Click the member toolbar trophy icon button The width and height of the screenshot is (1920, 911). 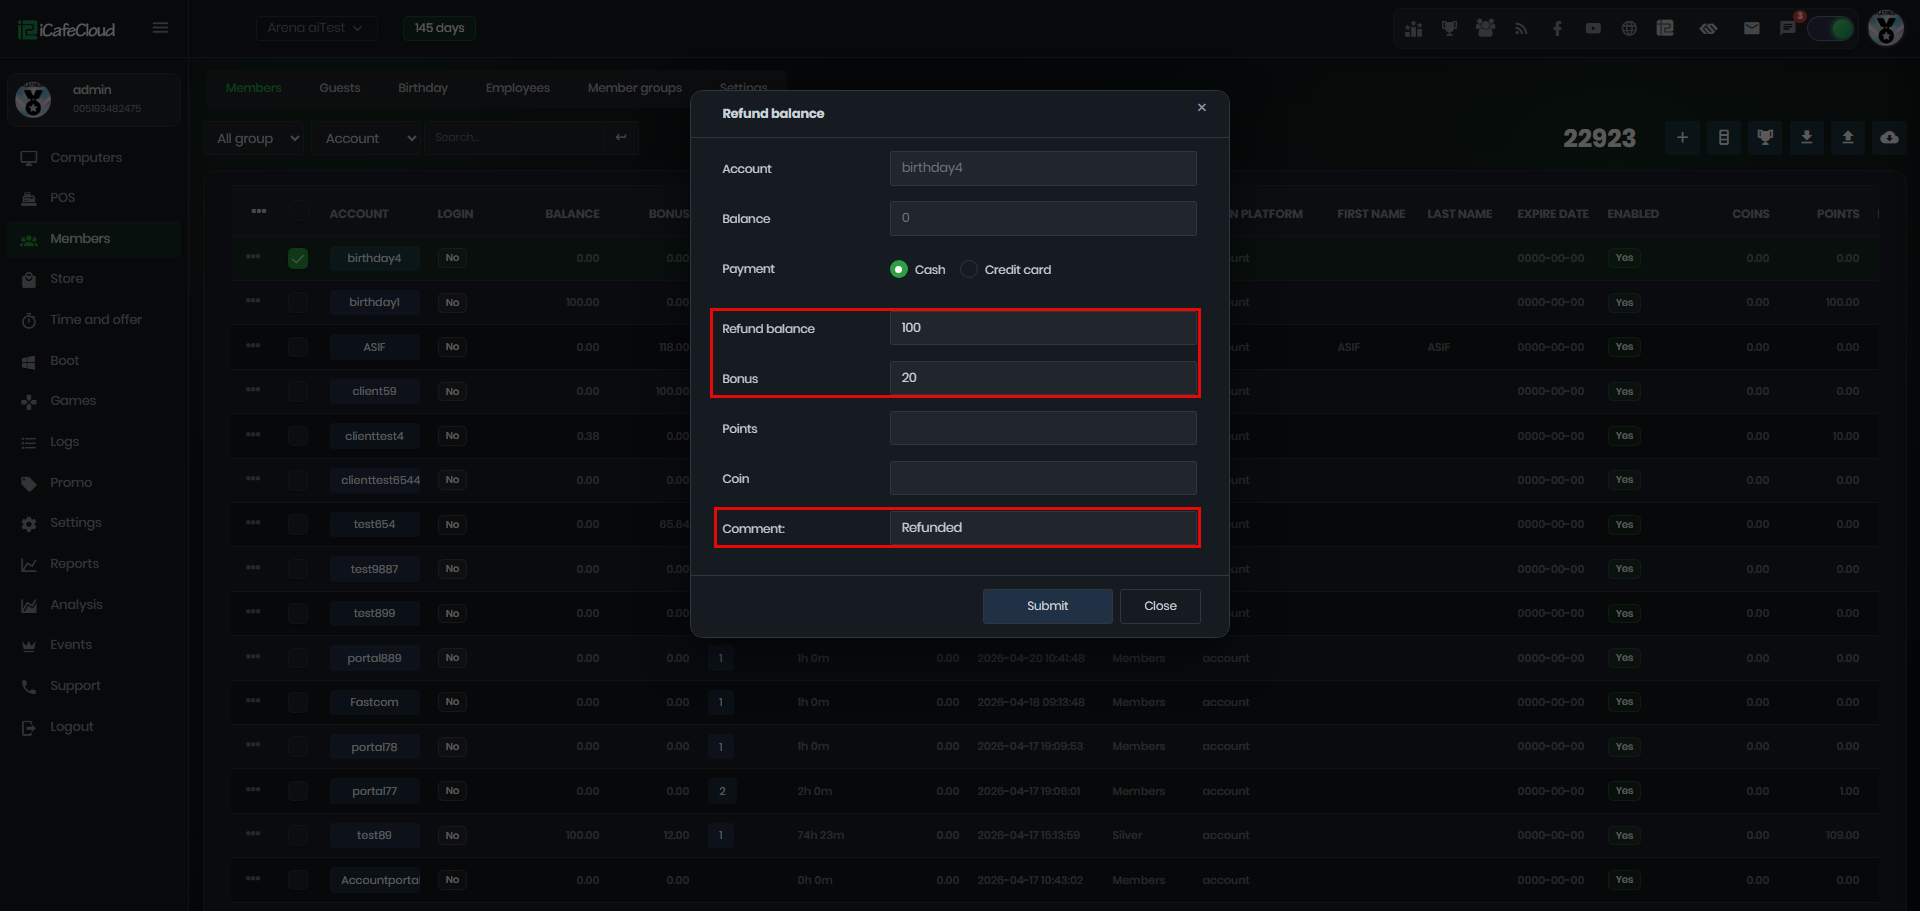click(1765, 138)
